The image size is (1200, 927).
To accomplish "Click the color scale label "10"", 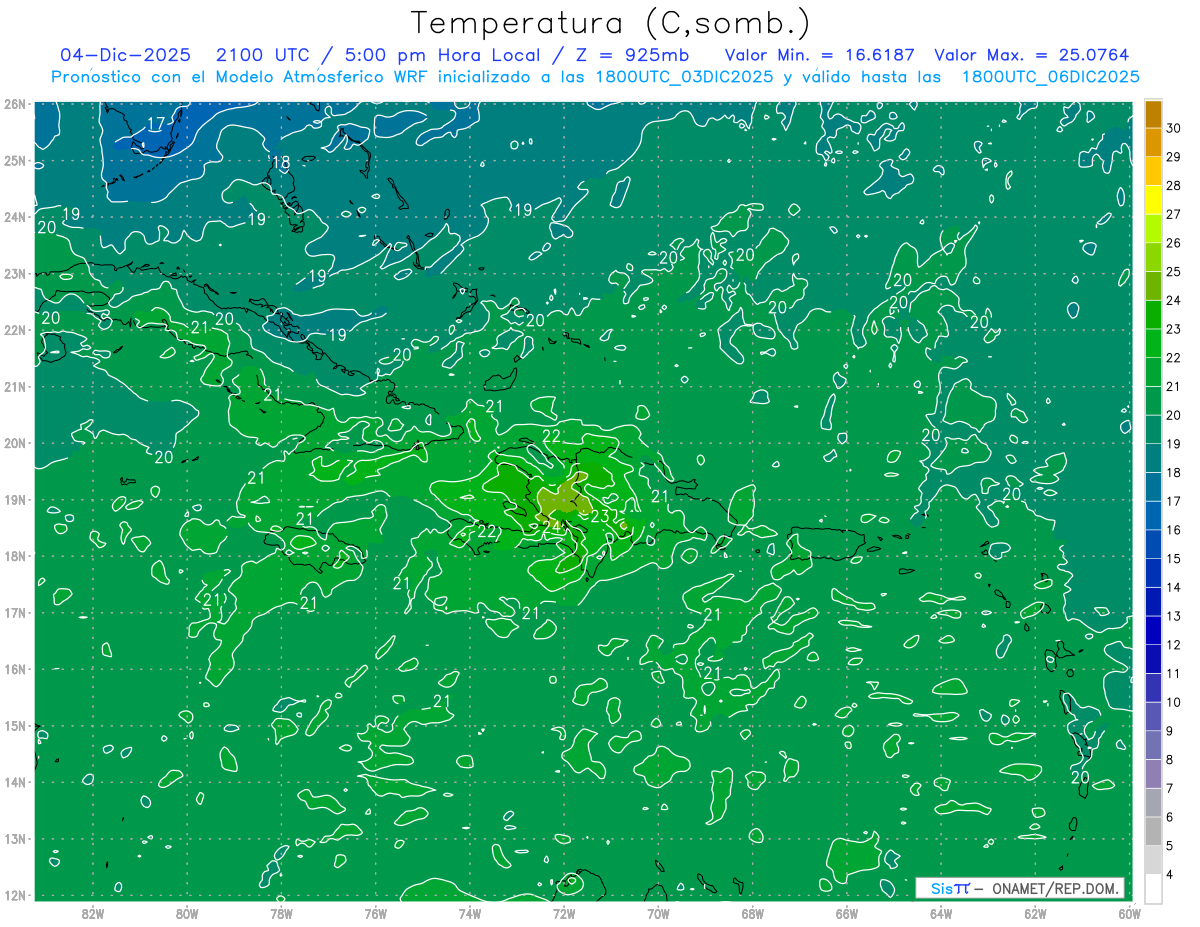I will point(1174,702).
